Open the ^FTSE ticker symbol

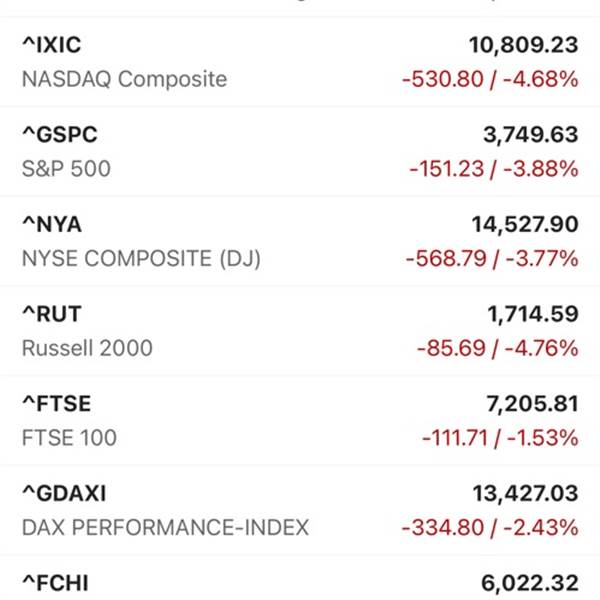coord(57,404)
